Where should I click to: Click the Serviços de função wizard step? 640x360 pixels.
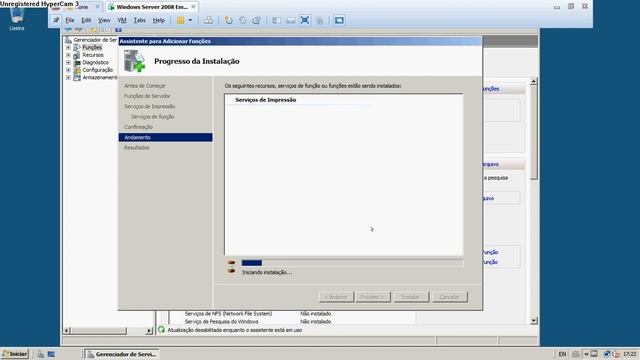153,117
